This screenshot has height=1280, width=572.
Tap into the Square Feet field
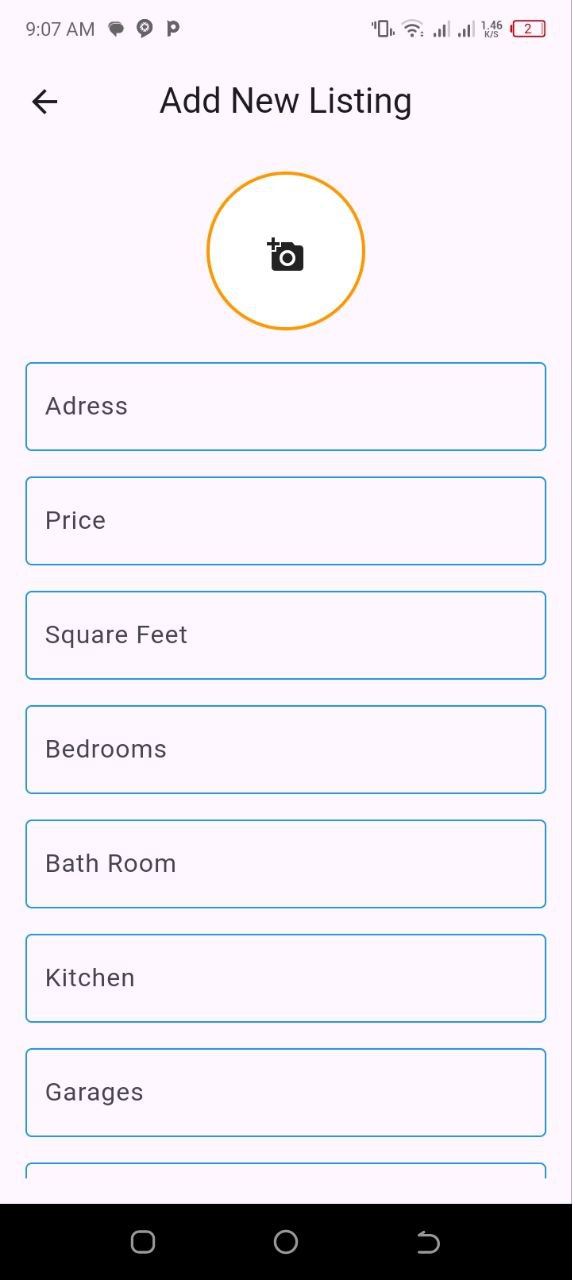(x=286, y=635)
